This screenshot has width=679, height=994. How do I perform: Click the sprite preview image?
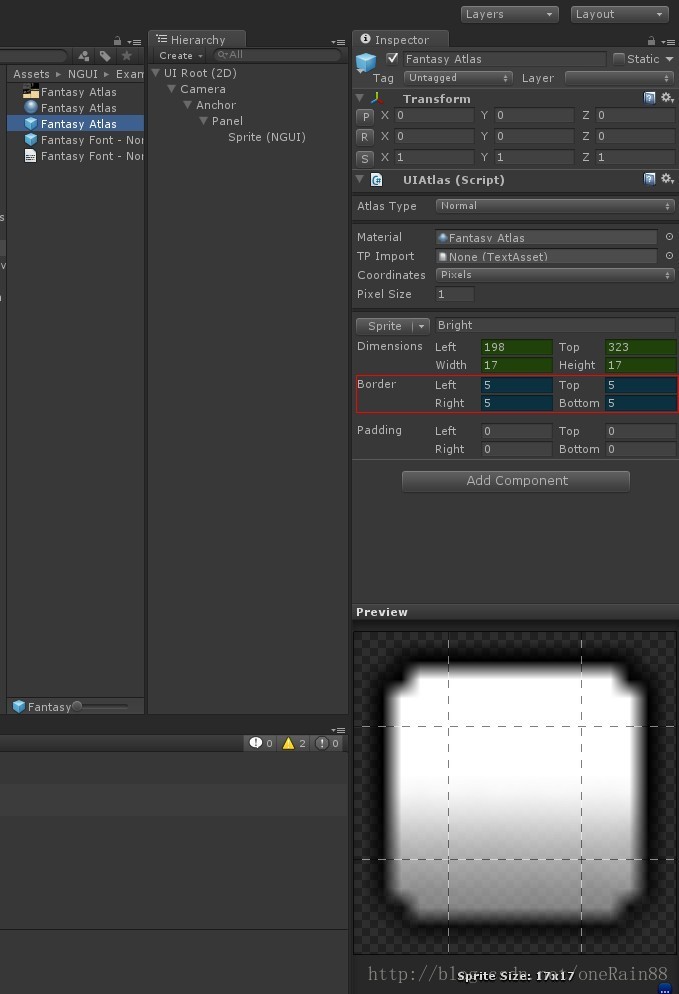pos(515,792)
